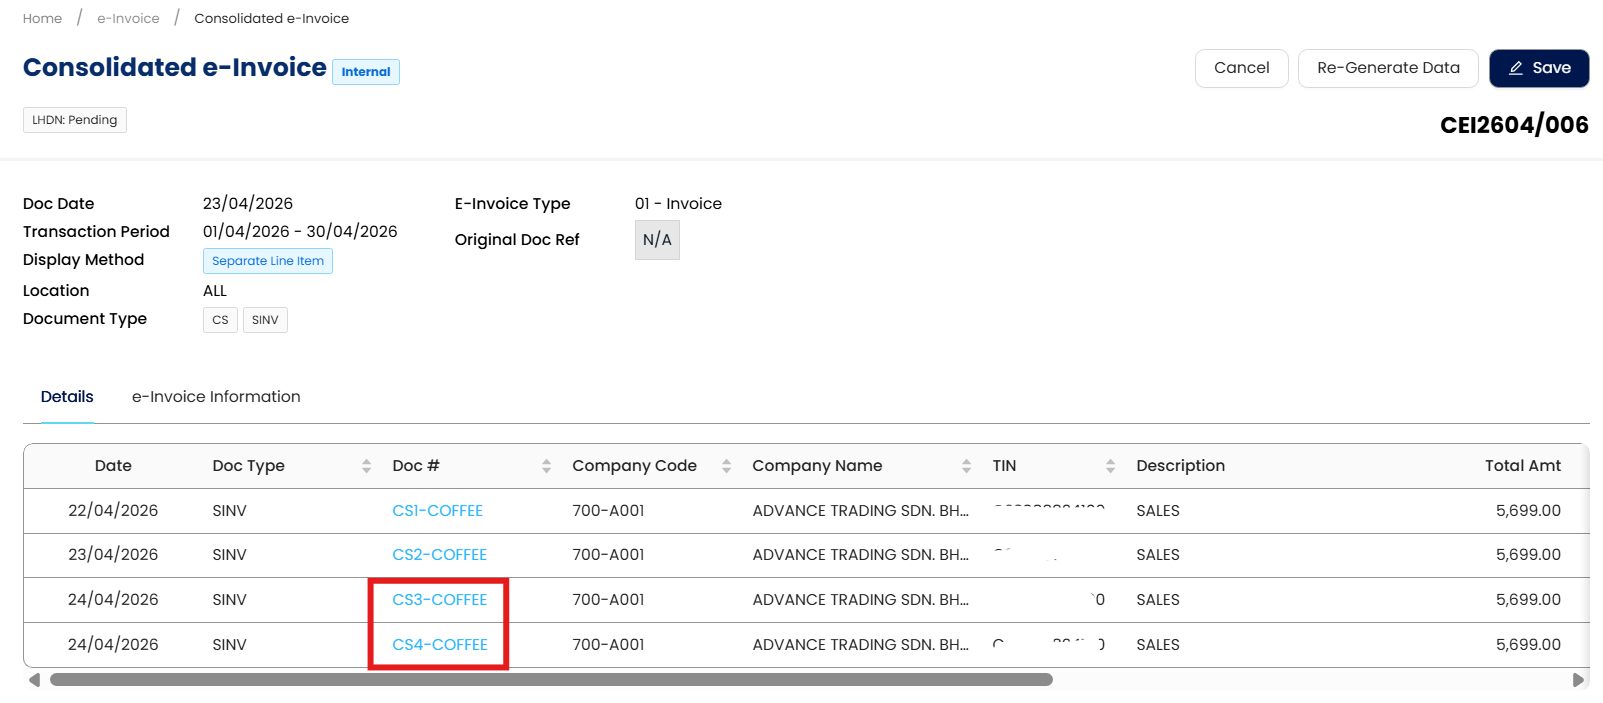1603x703 pixels.
Task: Open the CS3-COFFEE document link
Action: tap(439, 600)
